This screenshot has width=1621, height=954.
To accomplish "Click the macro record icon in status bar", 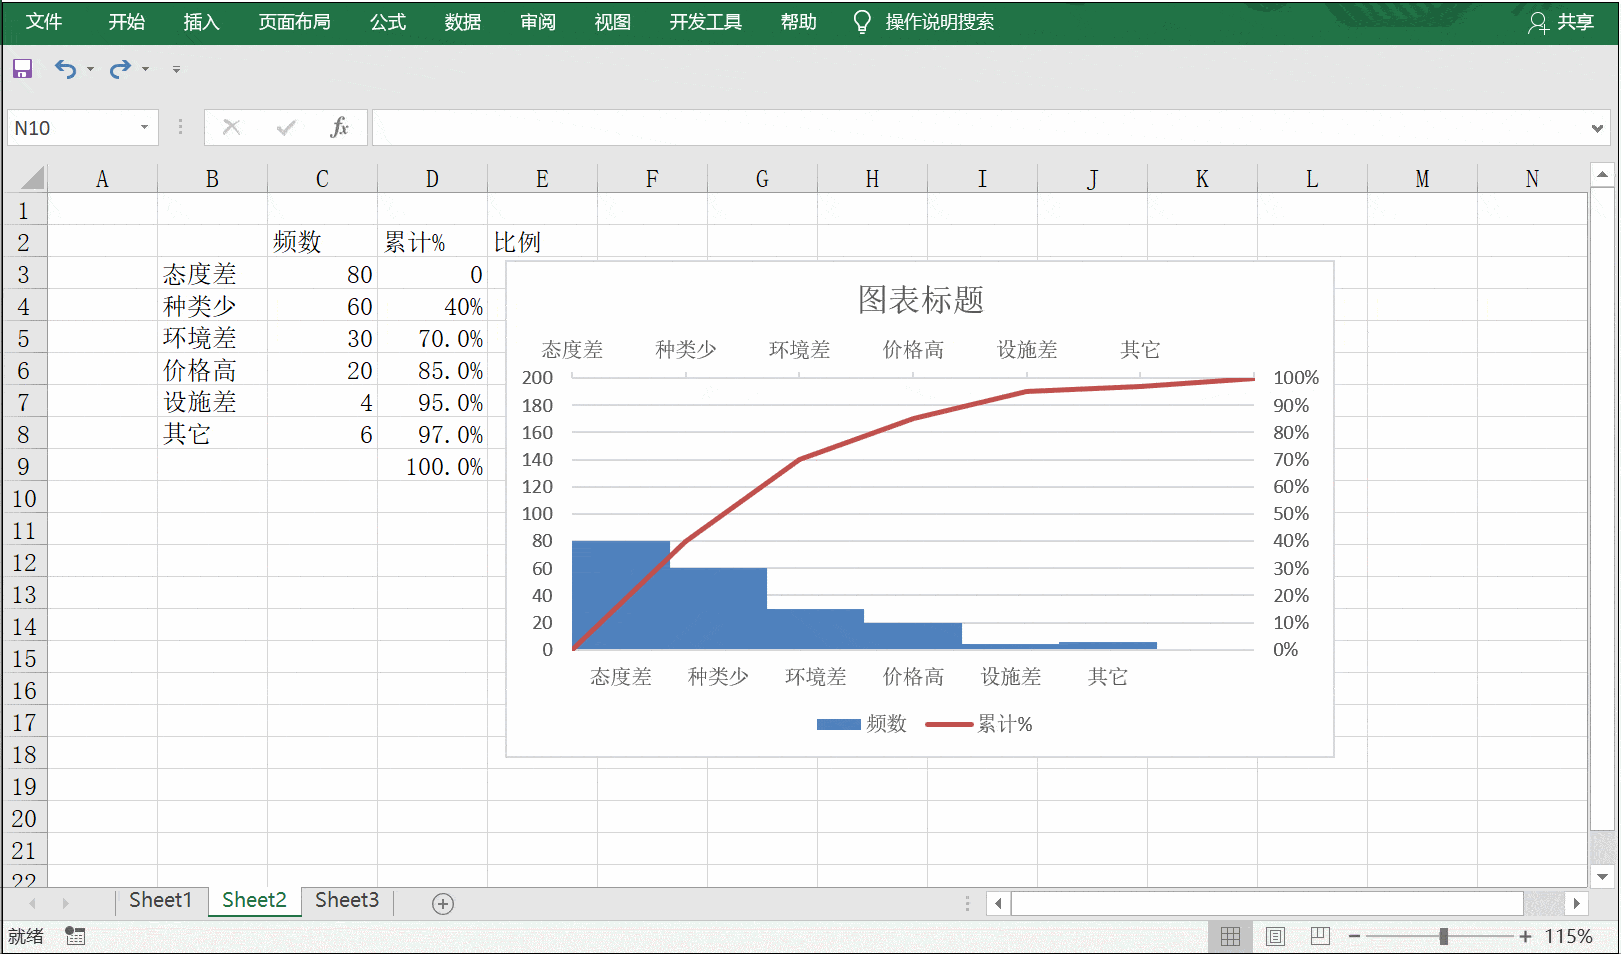I will 75,936.
